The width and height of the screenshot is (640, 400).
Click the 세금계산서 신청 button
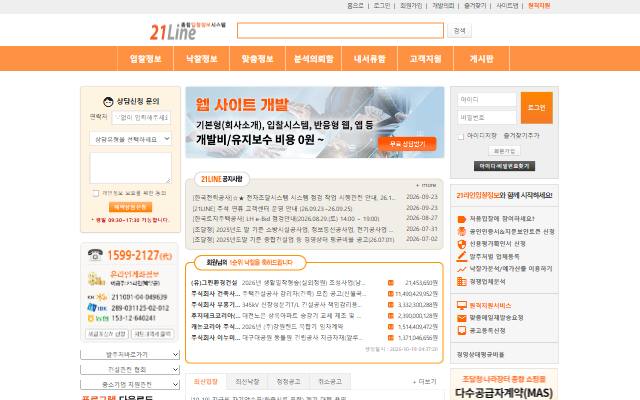click(x=107, y=334)
